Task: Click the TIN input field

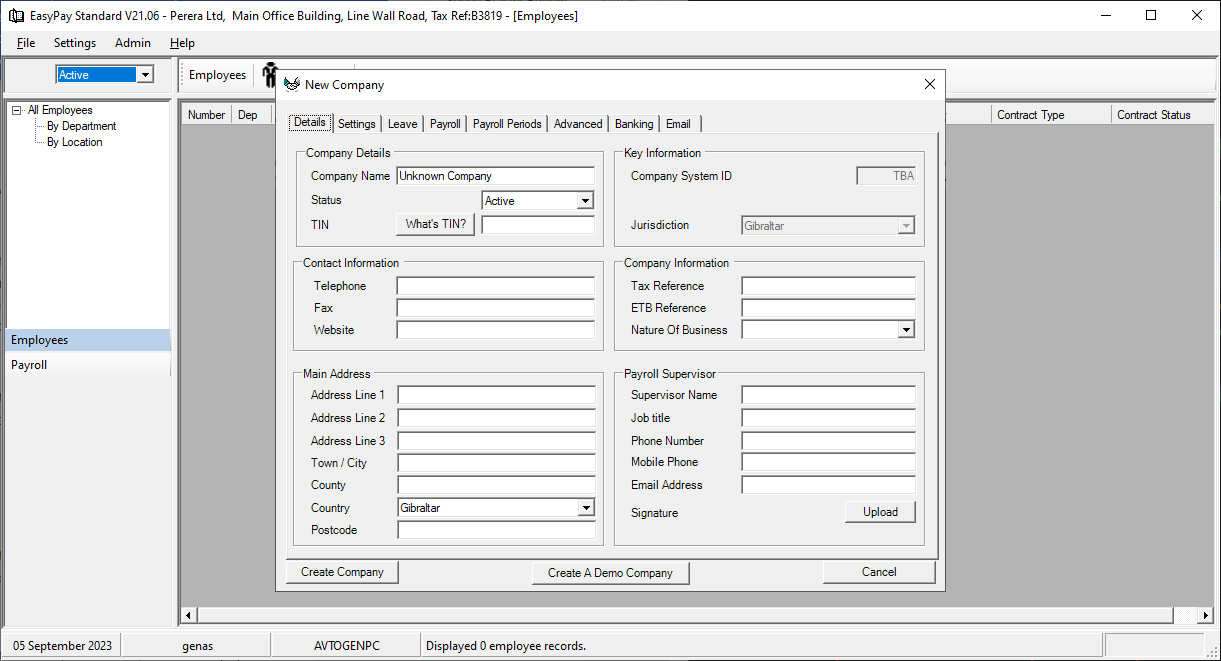Action: (x=538, y=225)
